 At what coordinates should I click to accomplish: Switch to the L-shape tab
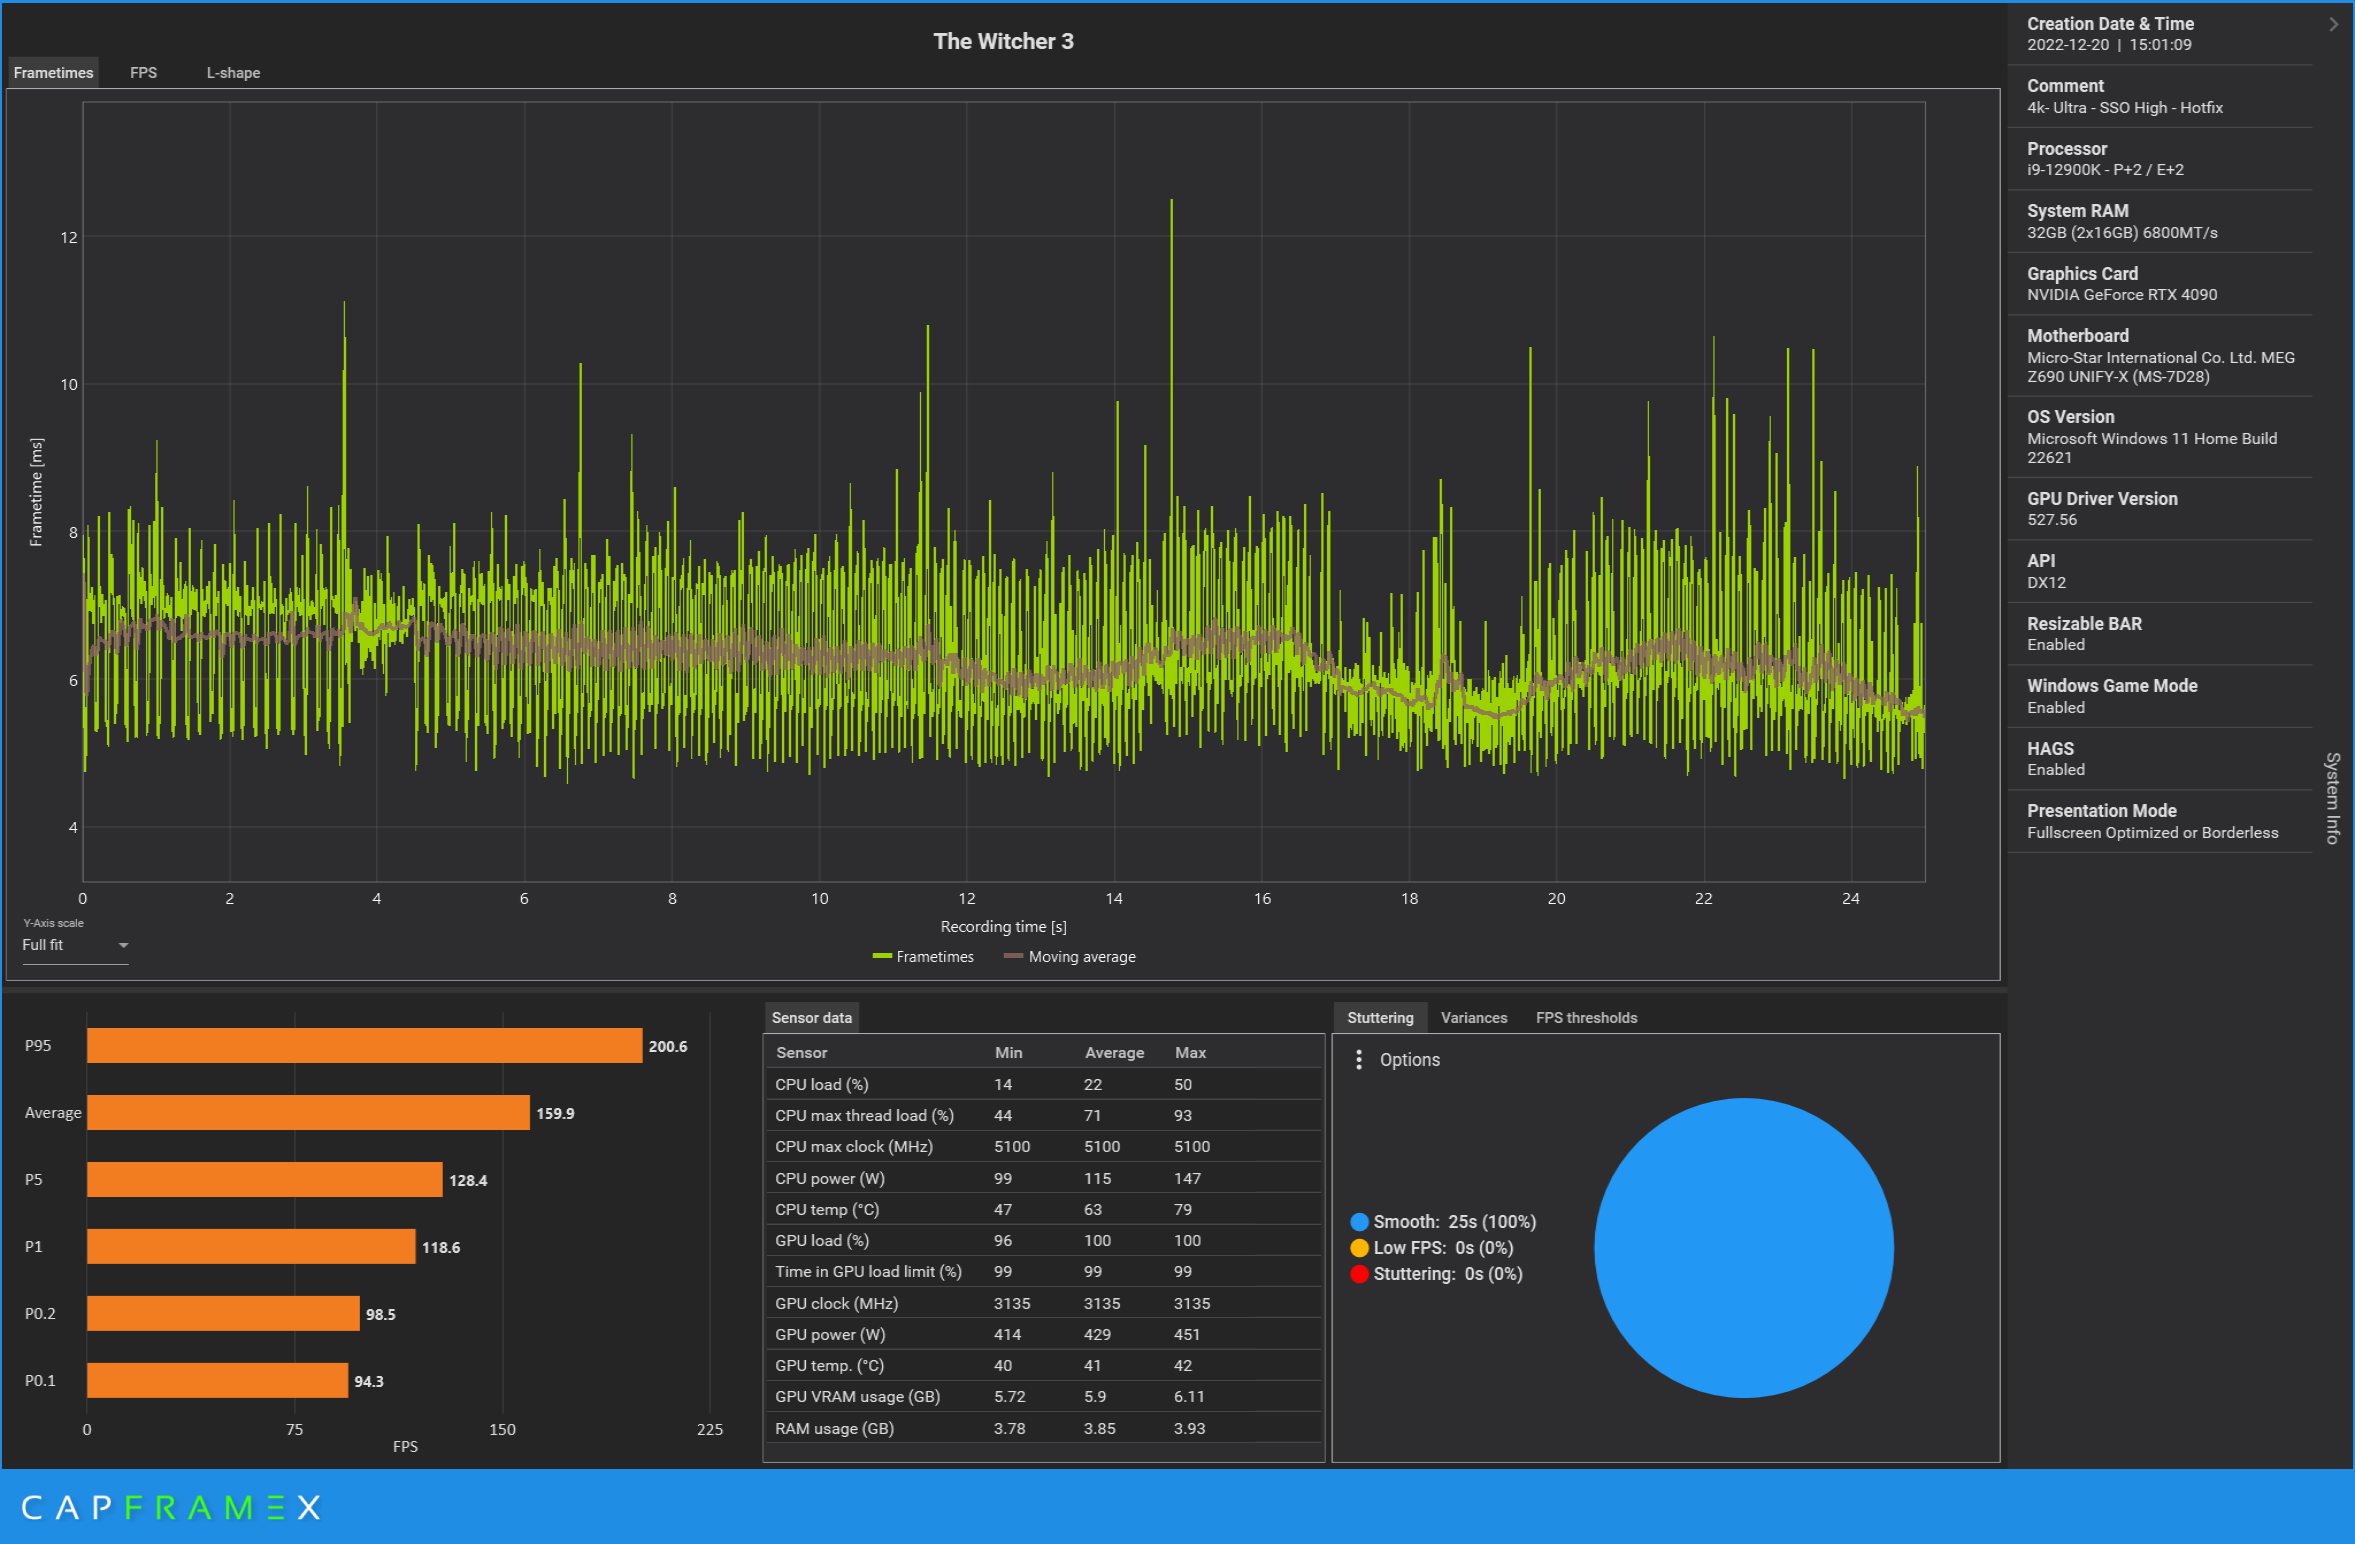pos(233,73)
